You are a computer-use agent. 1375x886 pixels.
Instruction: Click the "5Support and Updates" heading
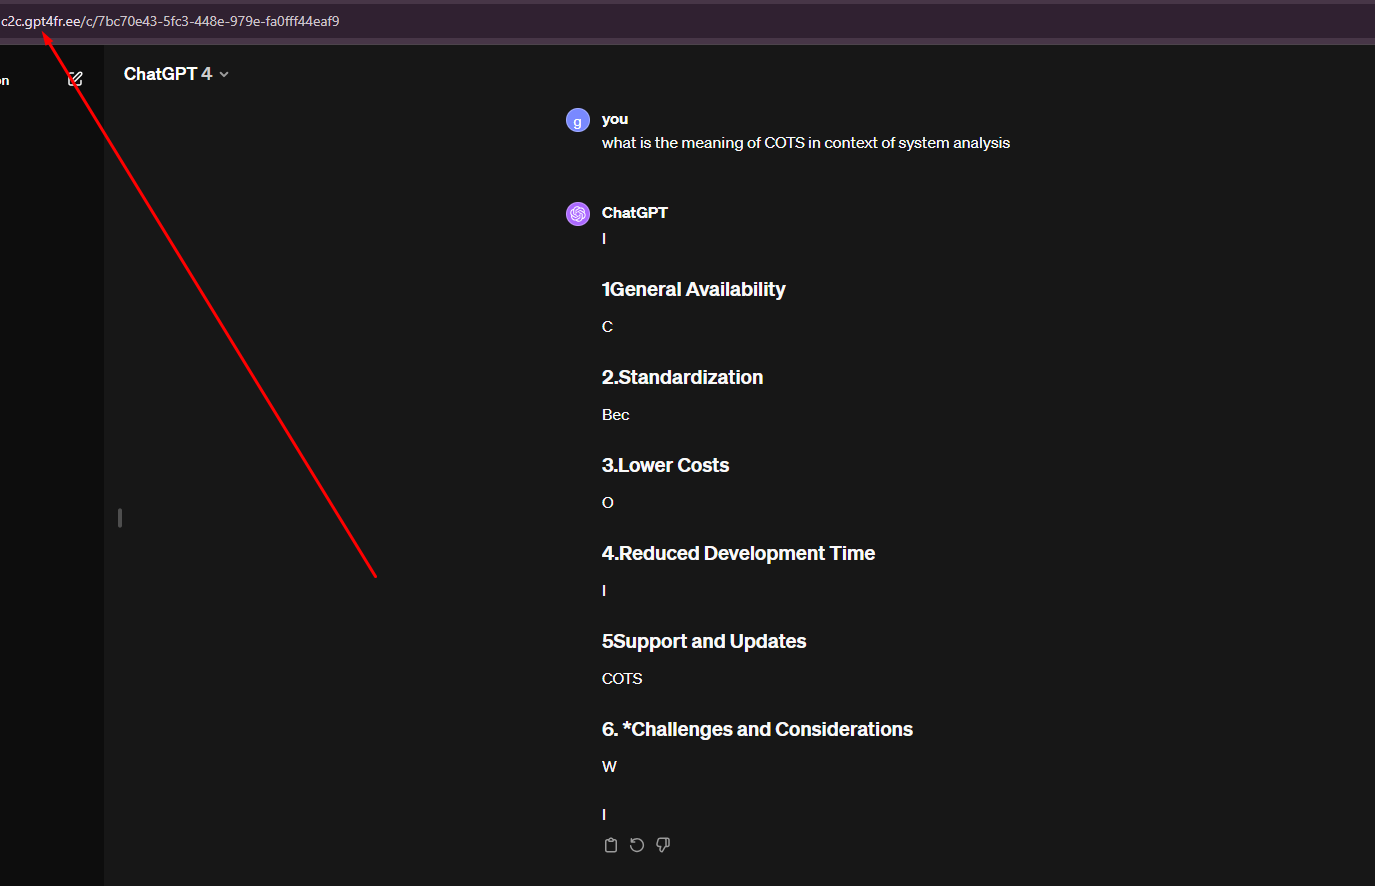(704, 642)
